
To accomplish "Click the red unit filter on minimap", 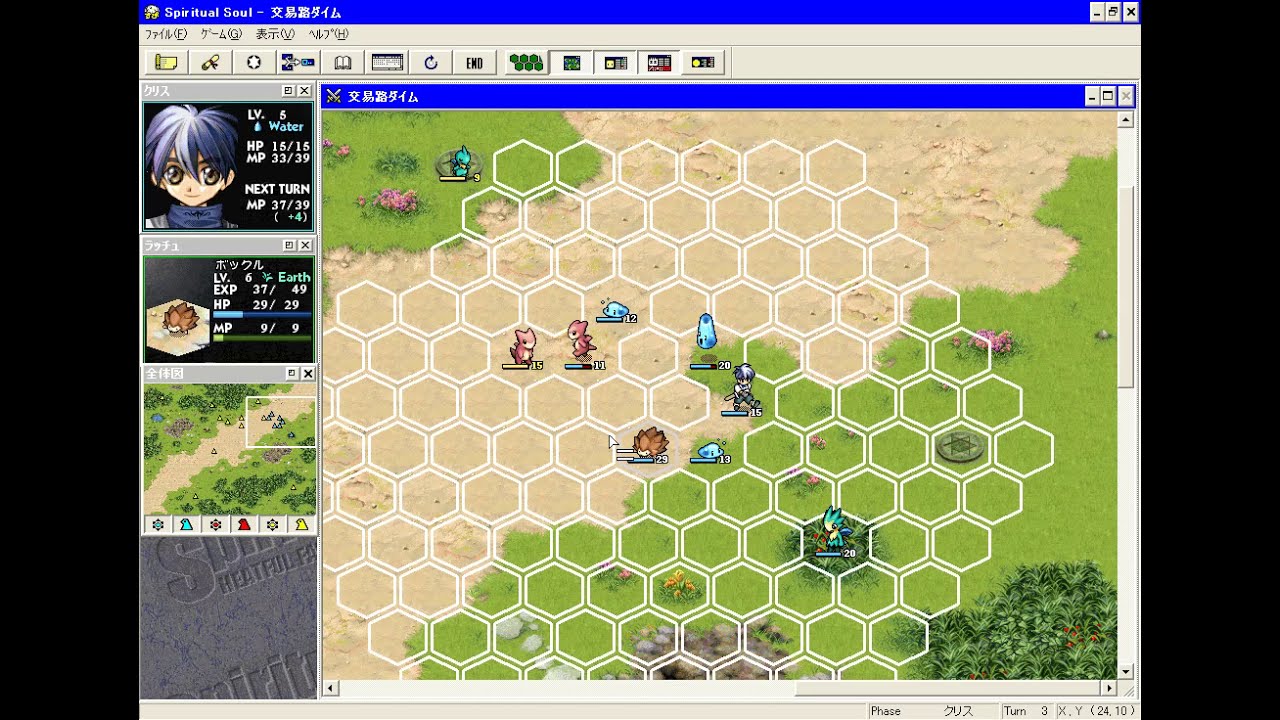I will (243, 525).
